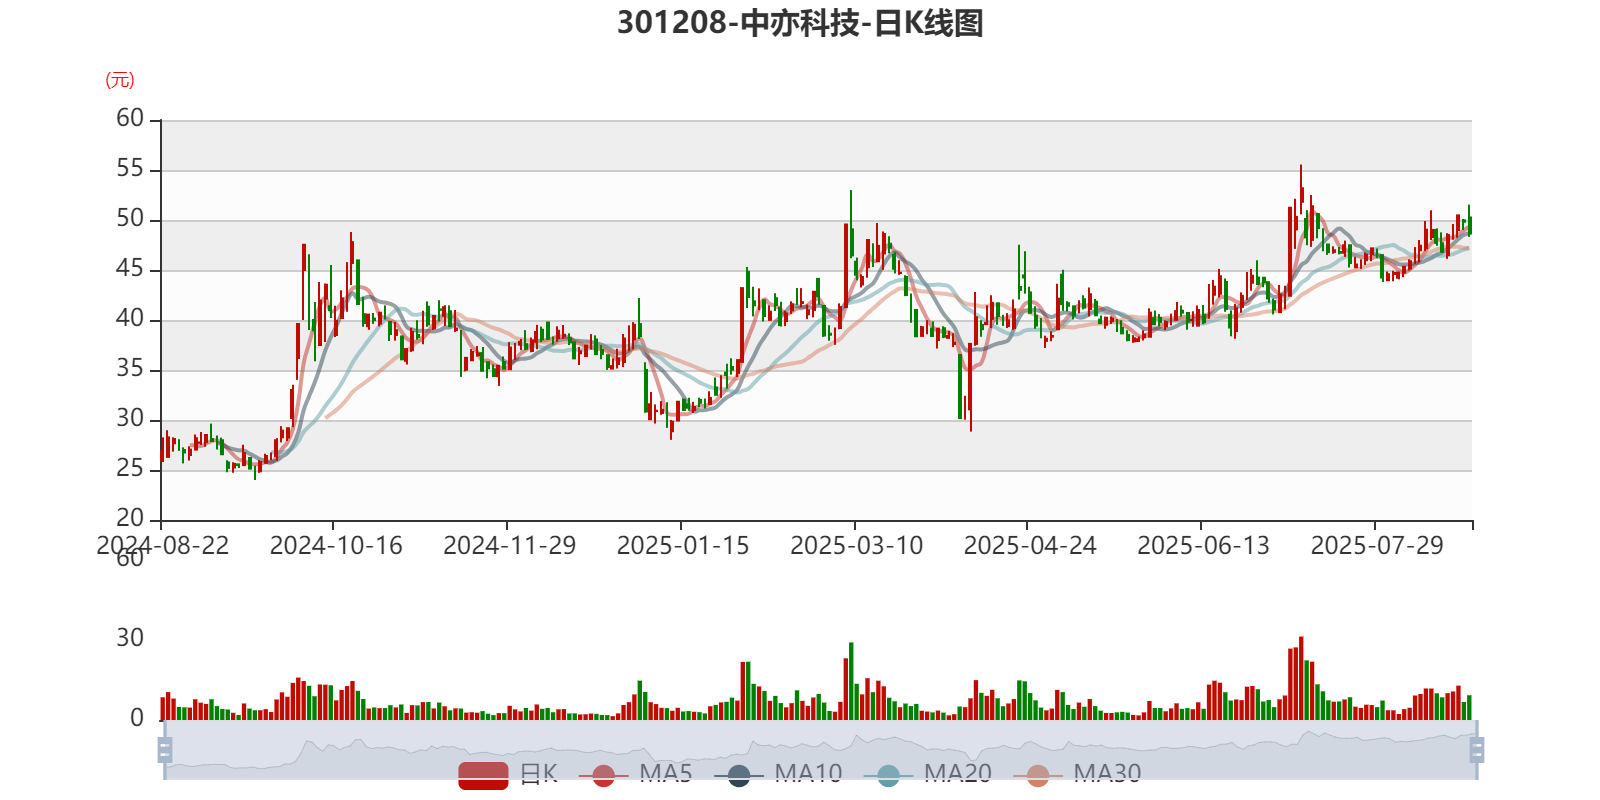The image size is (1600, 800).
Task: Click the 2025-01-15 date axis label
Action: pyautogui.click(x=683, y=546)
